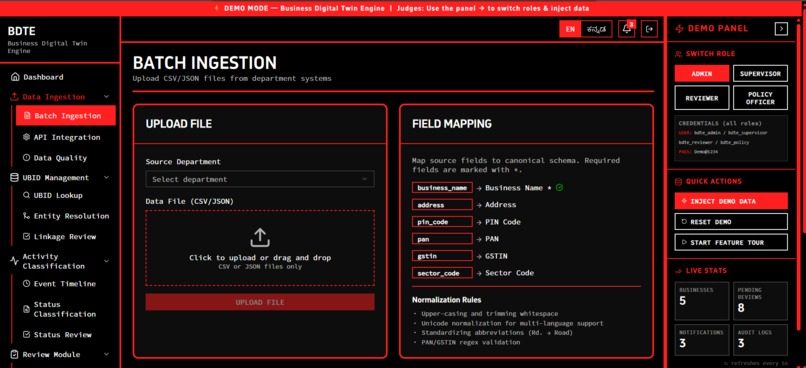Image resolution: width=806 pixels, height=368 pixels.
Task: Click the file upload drop zone
Action: (x=260, y=248)
